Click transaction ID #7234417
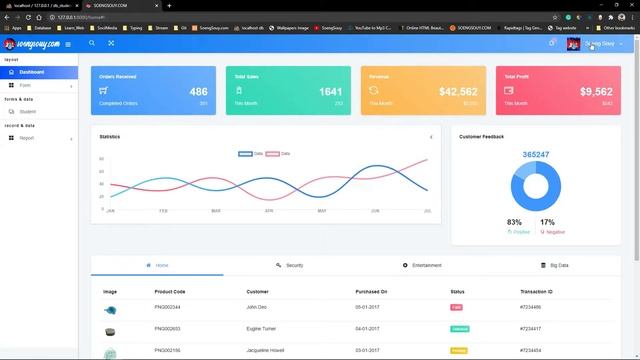 [531, 329]
